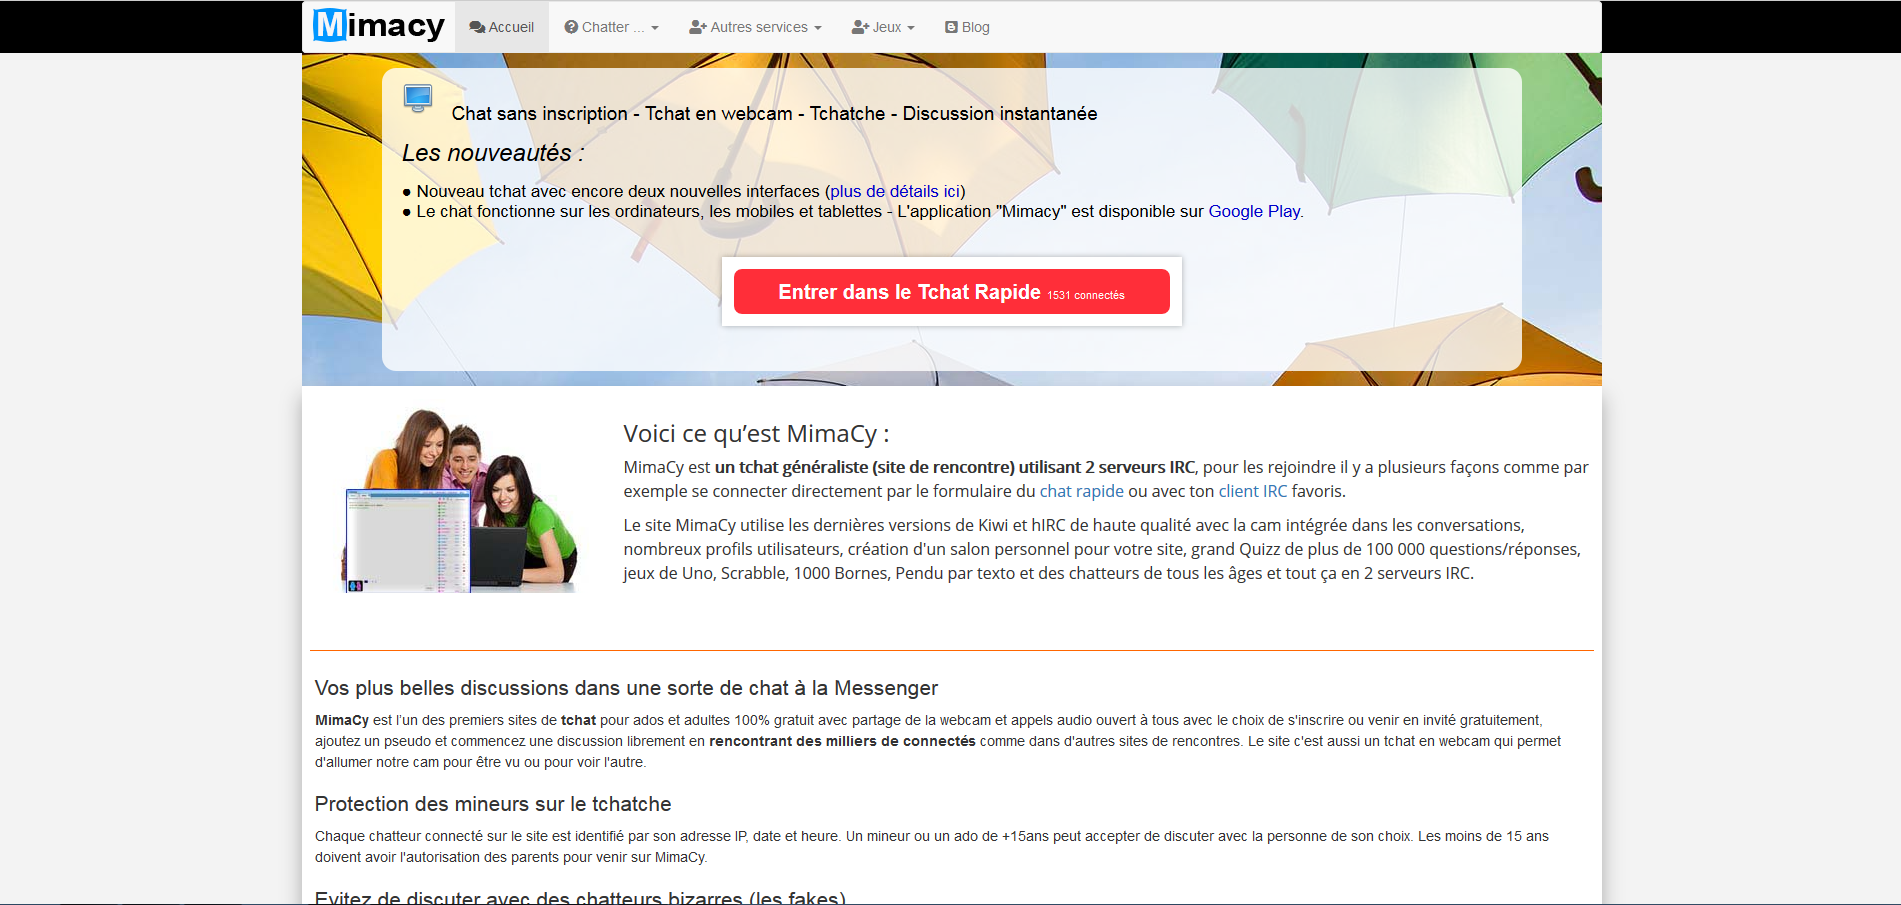Click the 'Voici ce qu'est MimaCy :' heading
The height and width of the screenshot is (905, 1901).
(756, 434)
